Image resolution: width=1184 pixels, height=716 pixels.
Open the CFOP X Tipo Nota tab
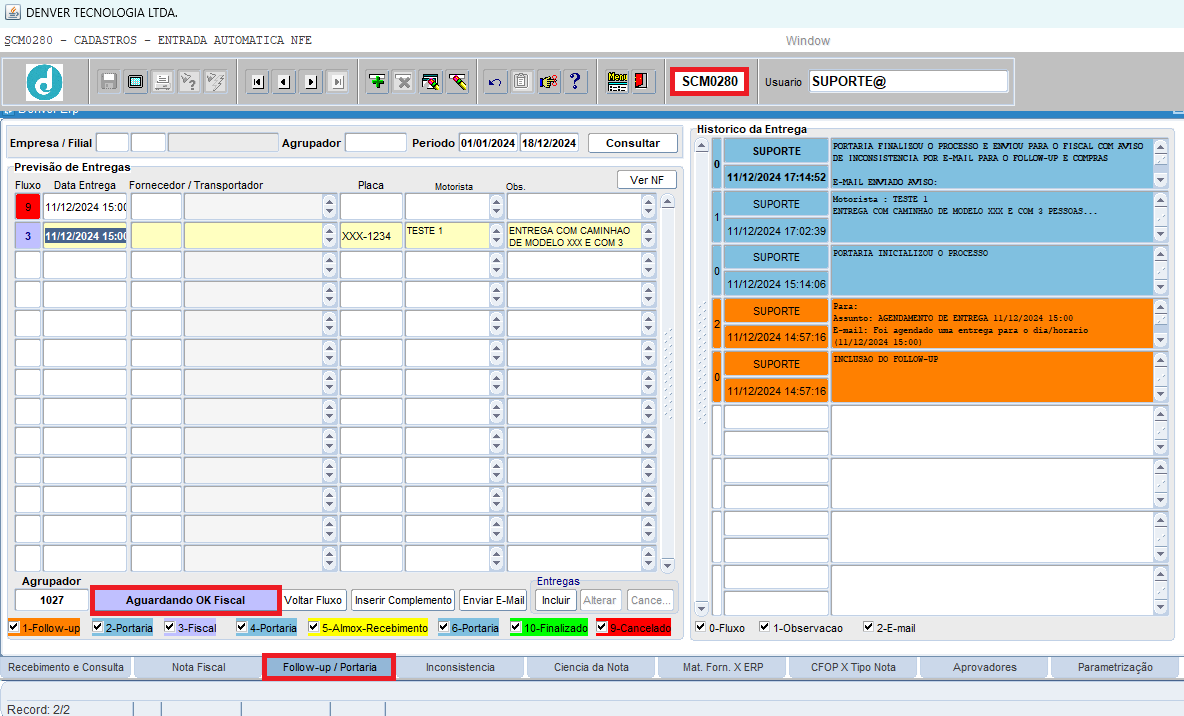point(853,668)
